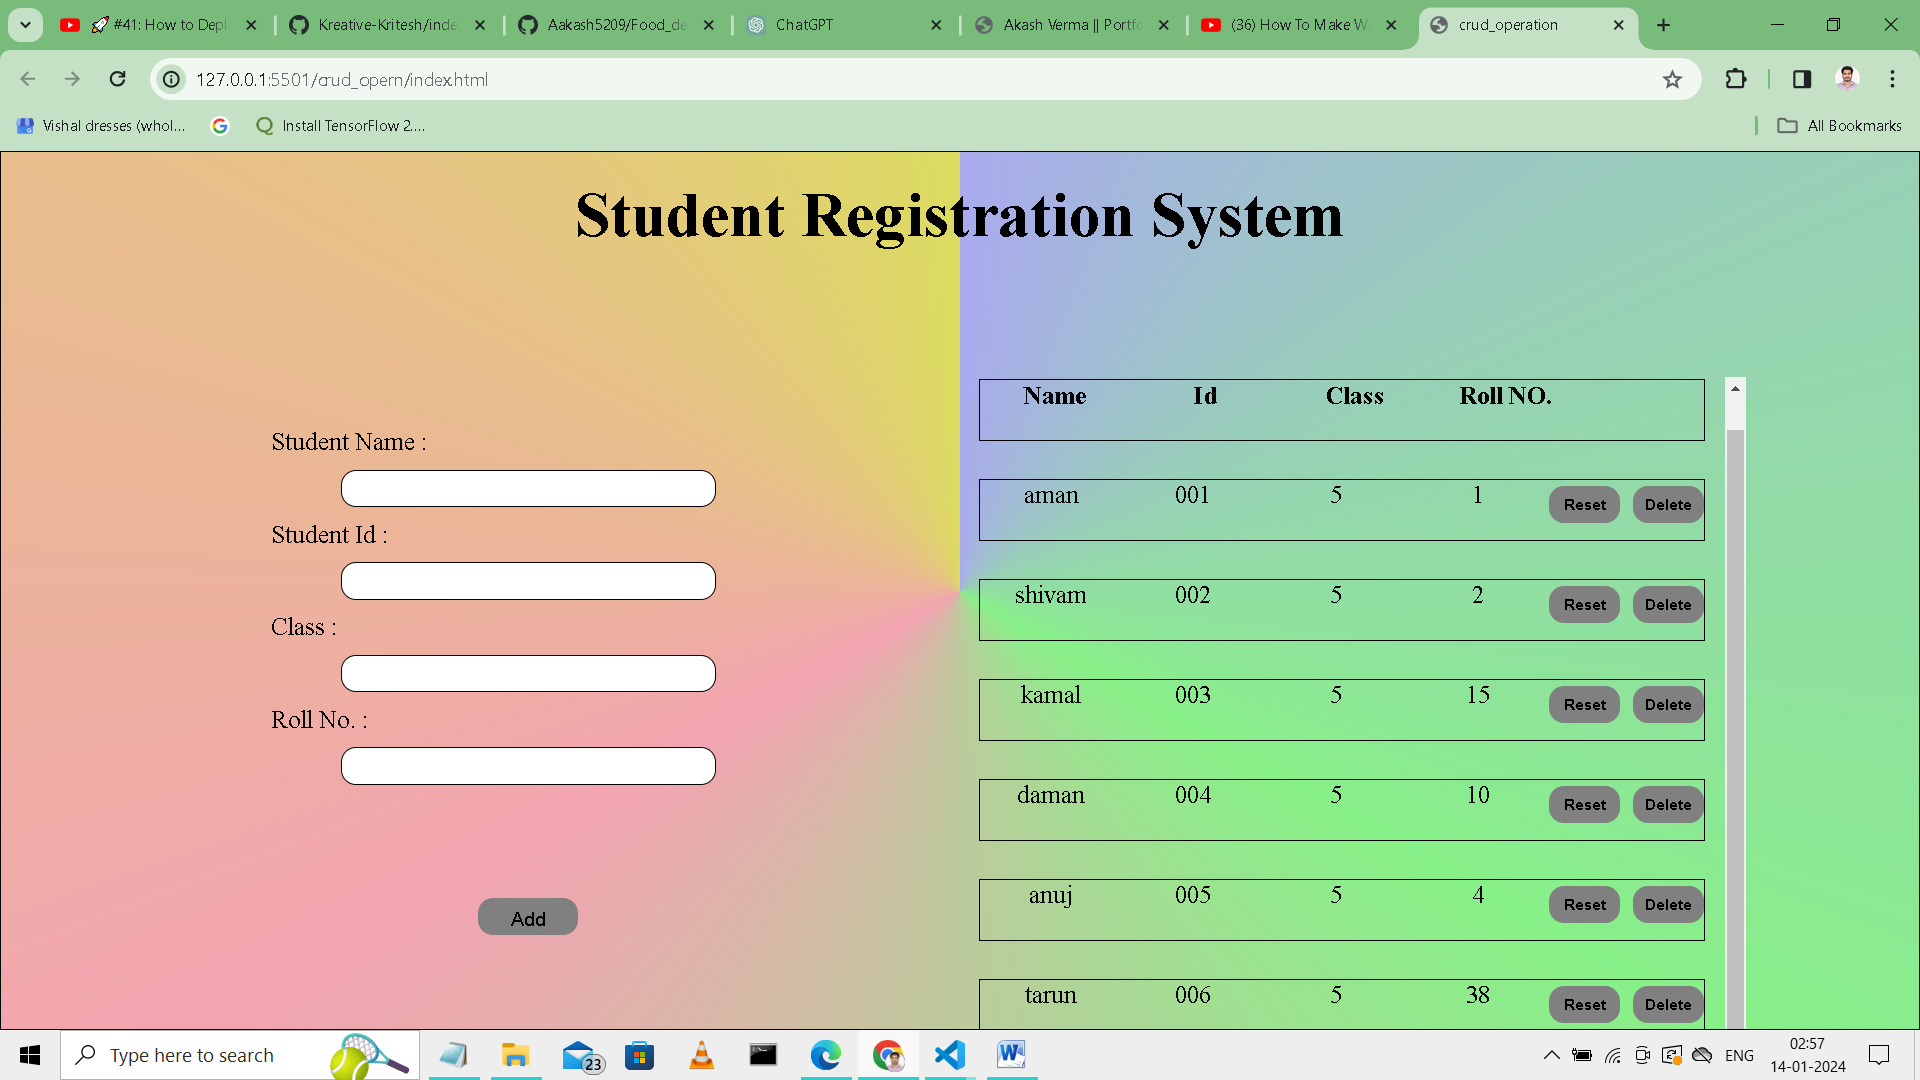
Task: Open the All Bookmarks folder
Action: [x=1840, y=125]
